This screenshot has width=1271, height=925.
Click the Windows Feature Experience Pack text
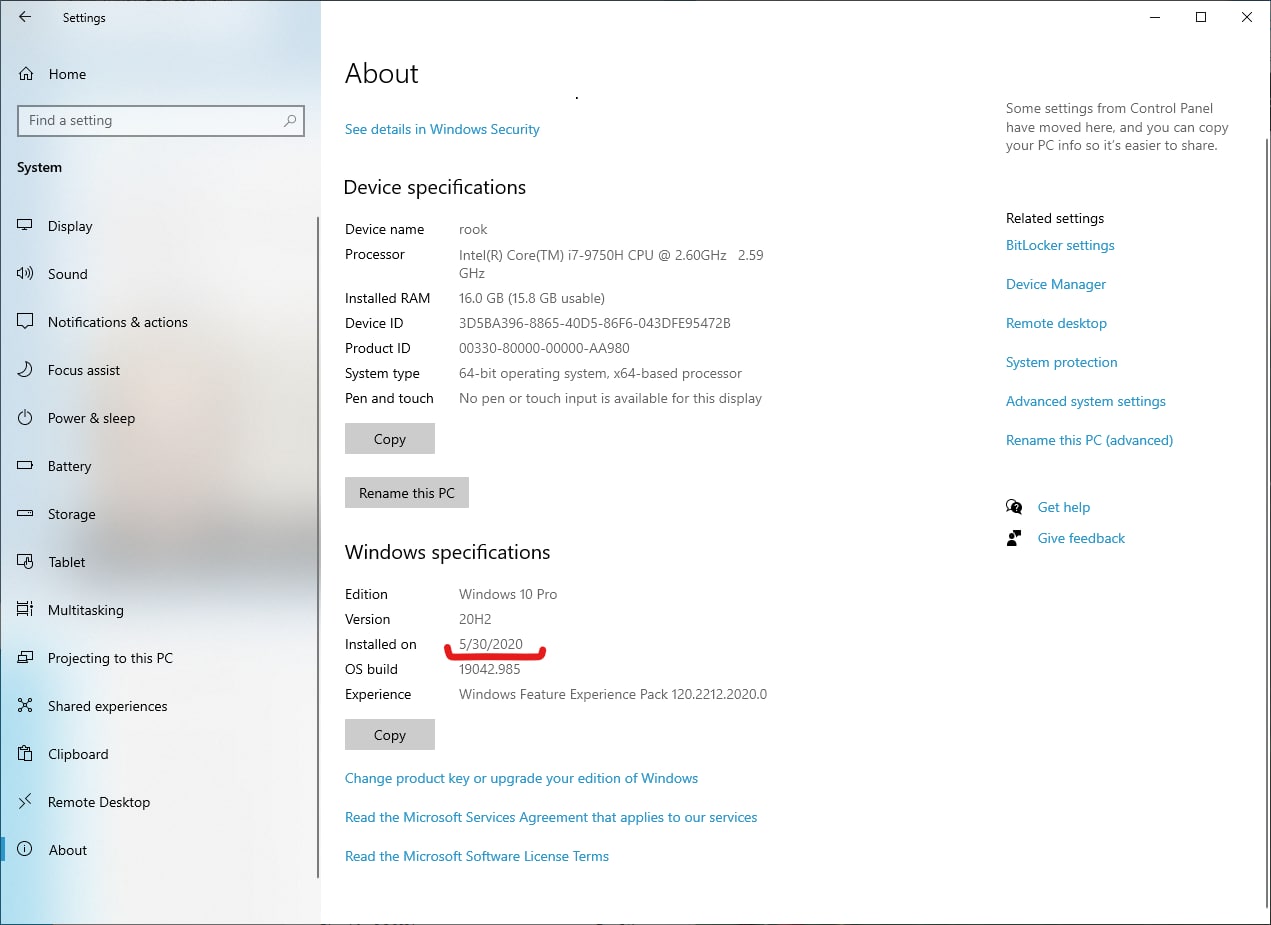[x=613, y=694]
